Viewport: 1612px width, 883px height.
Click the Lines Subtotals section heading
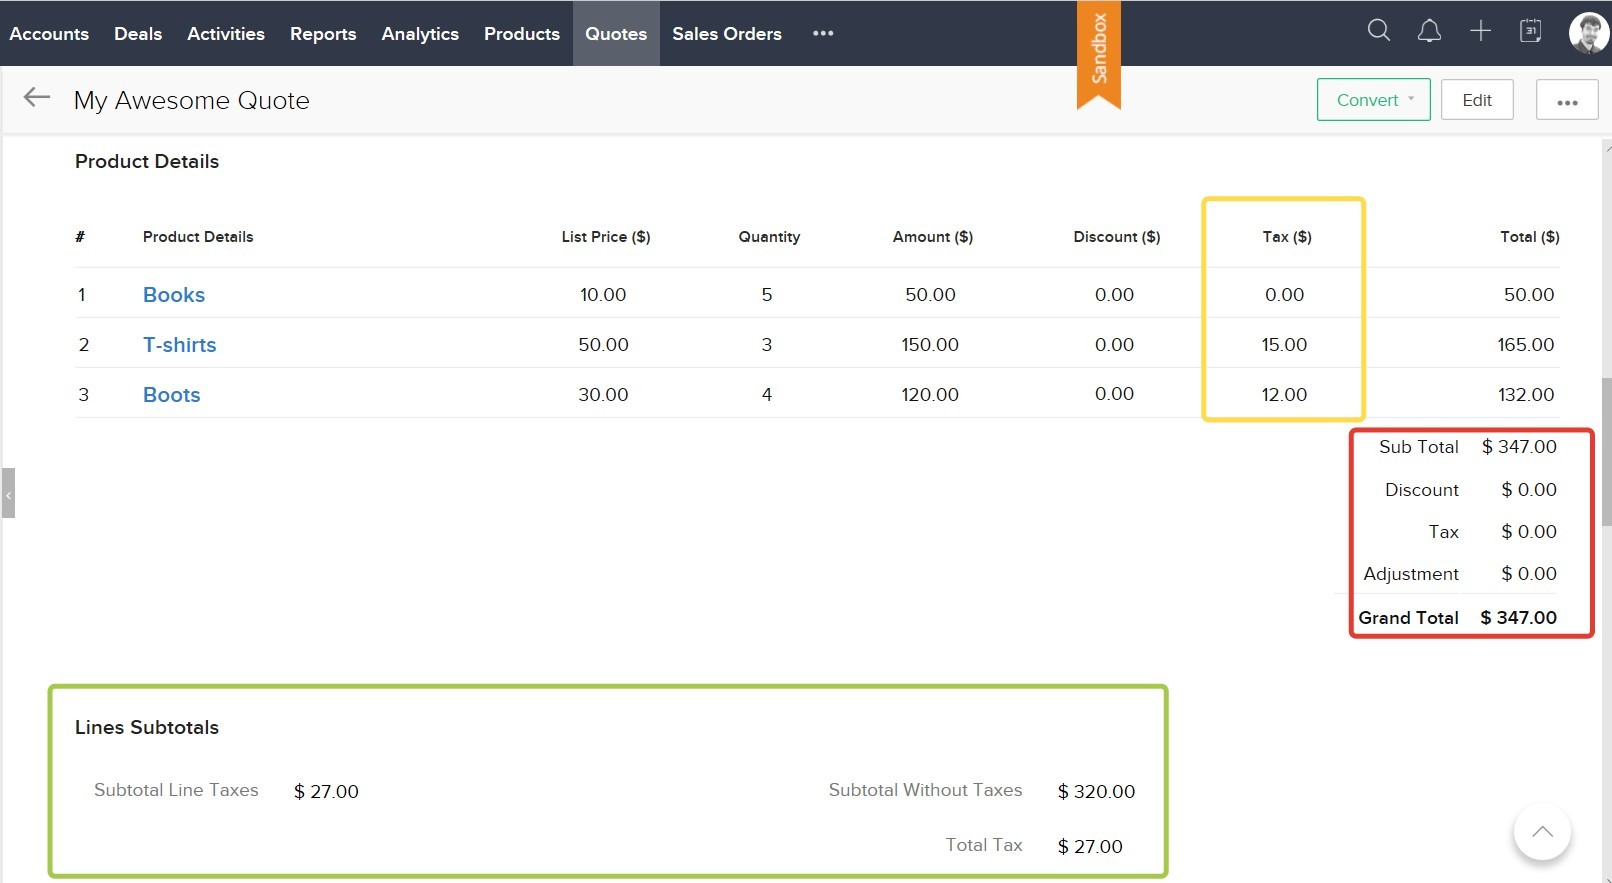click(x=147, y=728)
